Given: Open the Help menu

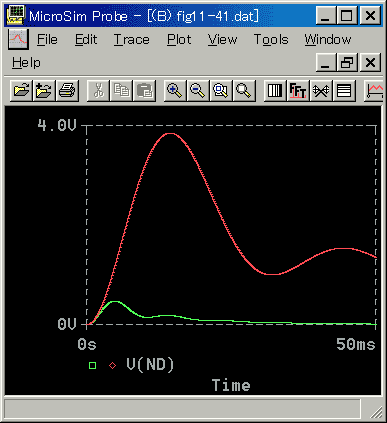Looking at the screenshot, I should 26,63.
